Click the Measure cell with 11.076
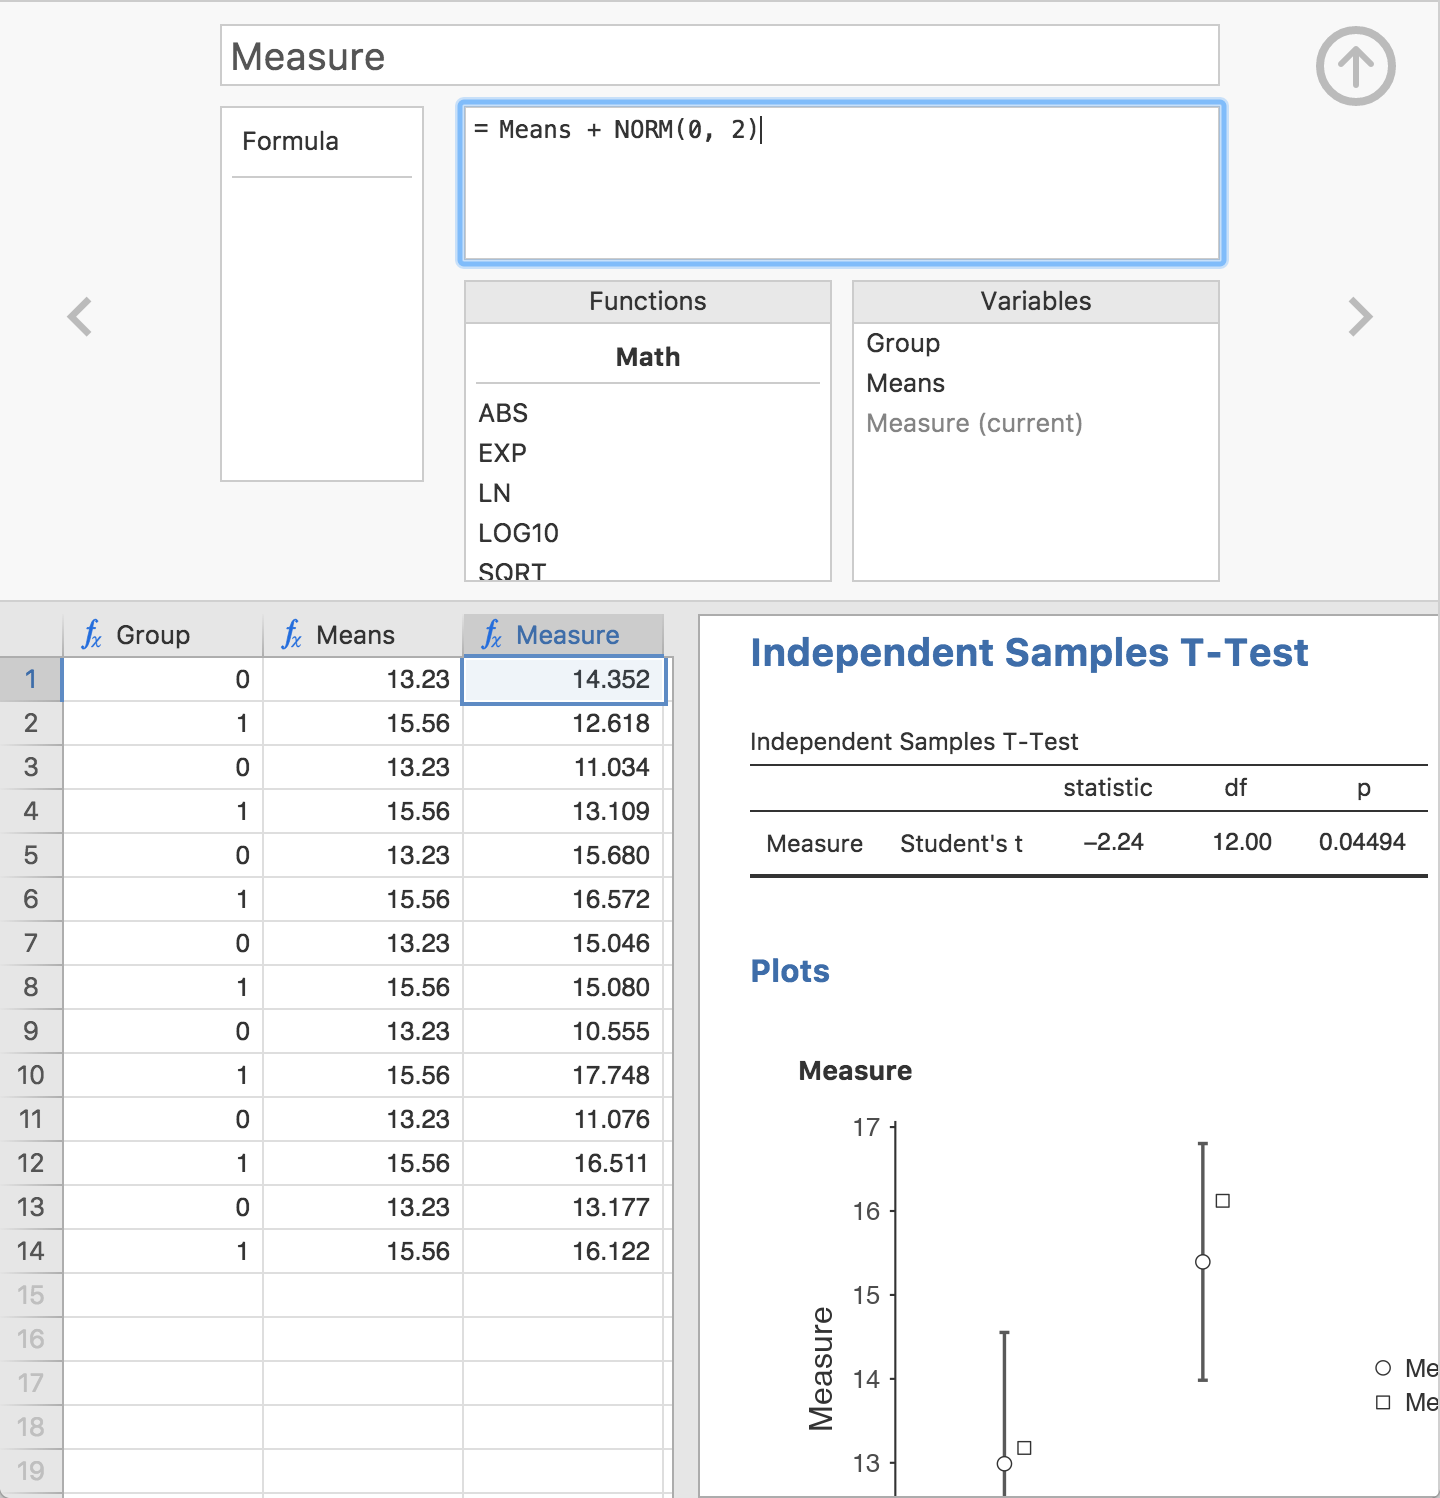Viewport: 1440px width, 1498px height. coord(563,1119)
